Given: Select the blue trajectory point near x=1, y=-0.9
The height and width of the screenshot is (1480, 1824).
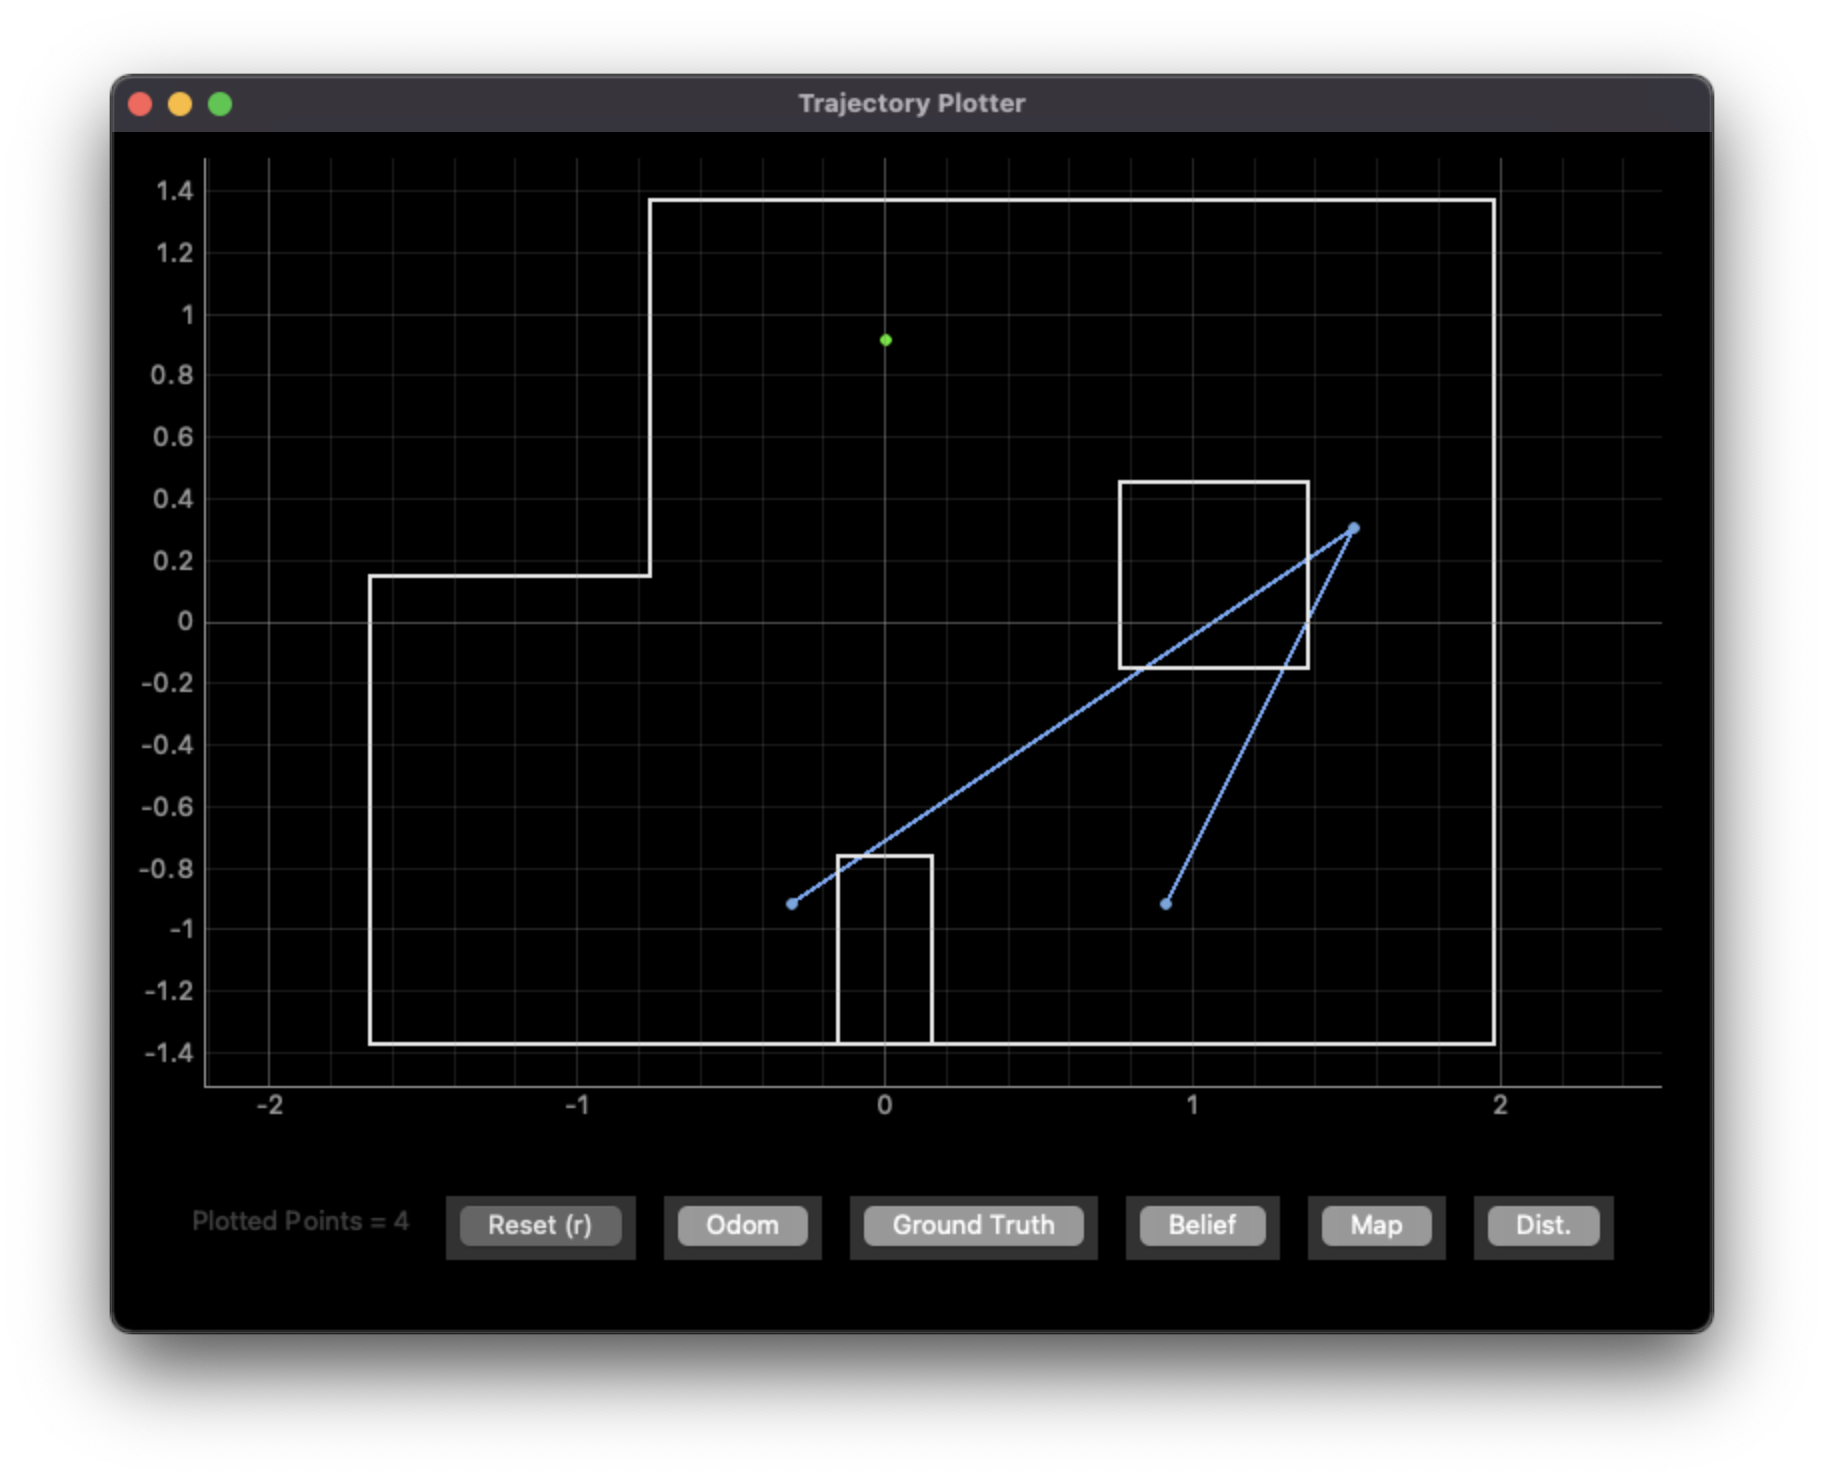Looking at the screenshot, I should coord(1165,904).
